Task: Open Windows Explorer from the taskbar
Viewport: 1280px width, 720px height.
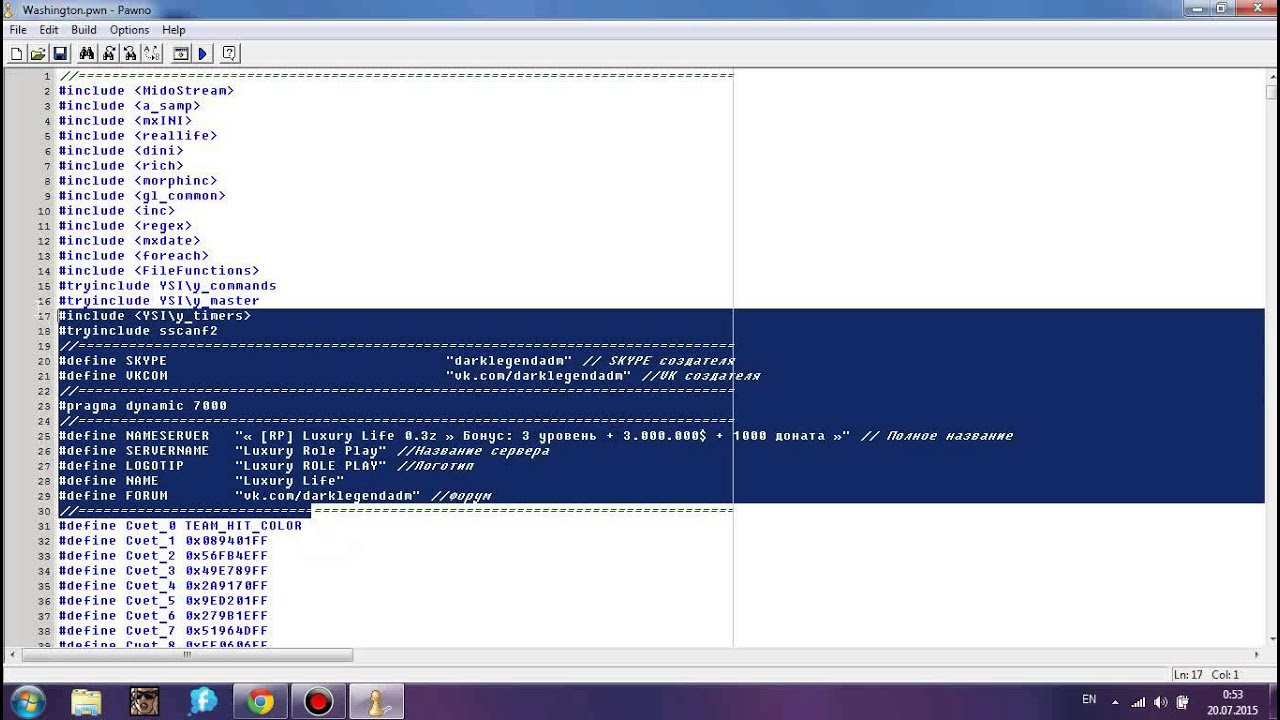Action: coord(86,701)
